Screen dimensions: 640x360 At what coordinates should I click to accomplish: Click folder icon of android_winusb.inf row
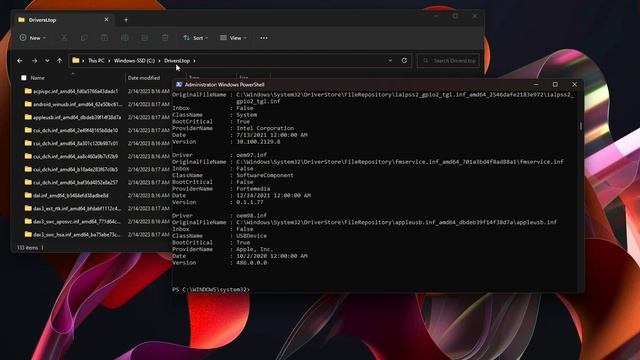pyautogui.click(x=28, y=104)
